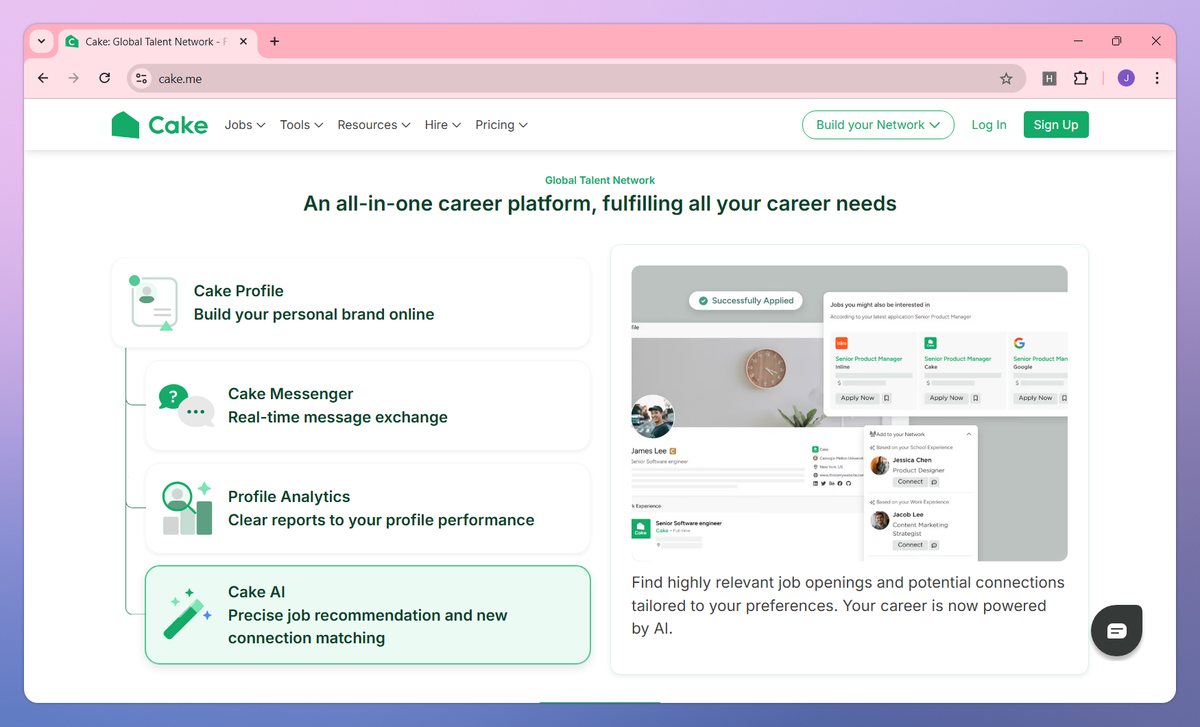Click the Successfully Applied badge in preview

pos(746,300)
